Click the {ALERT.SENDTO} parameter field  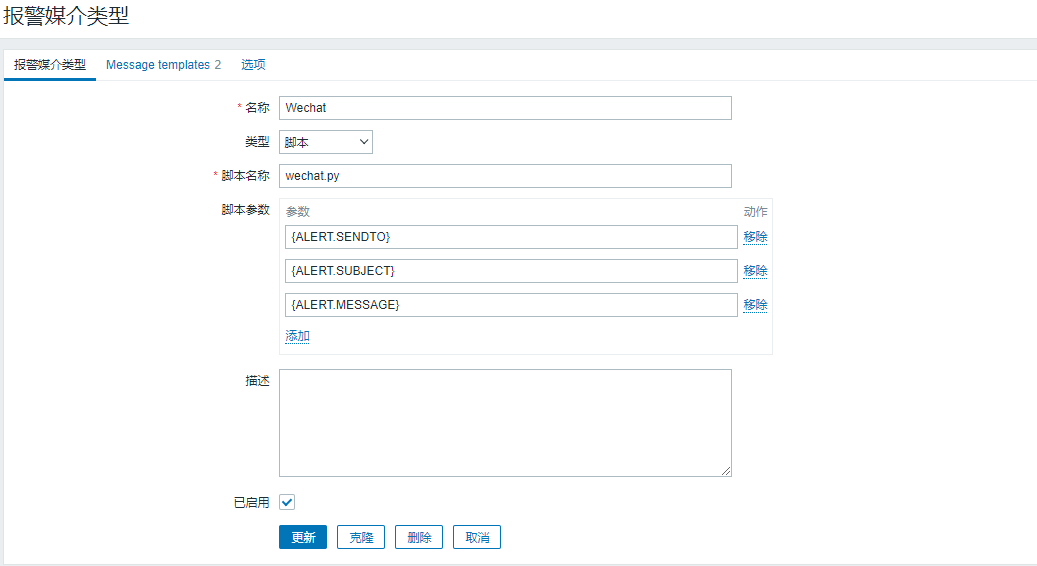[510, 237]
